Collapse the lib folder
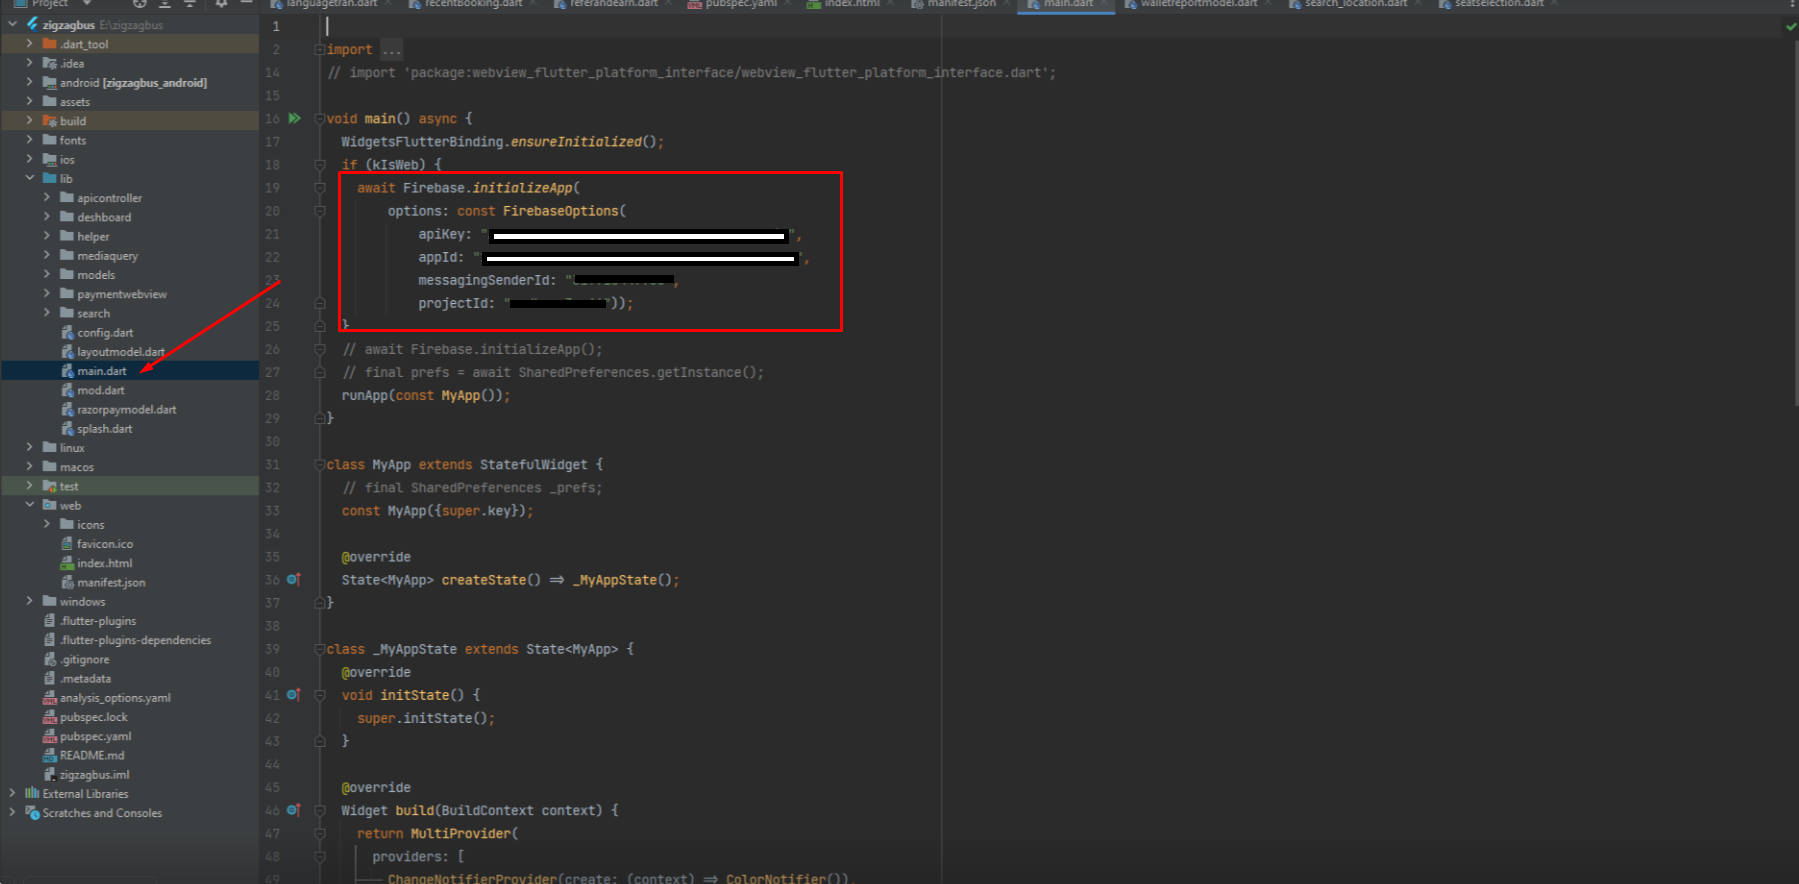 29,178
